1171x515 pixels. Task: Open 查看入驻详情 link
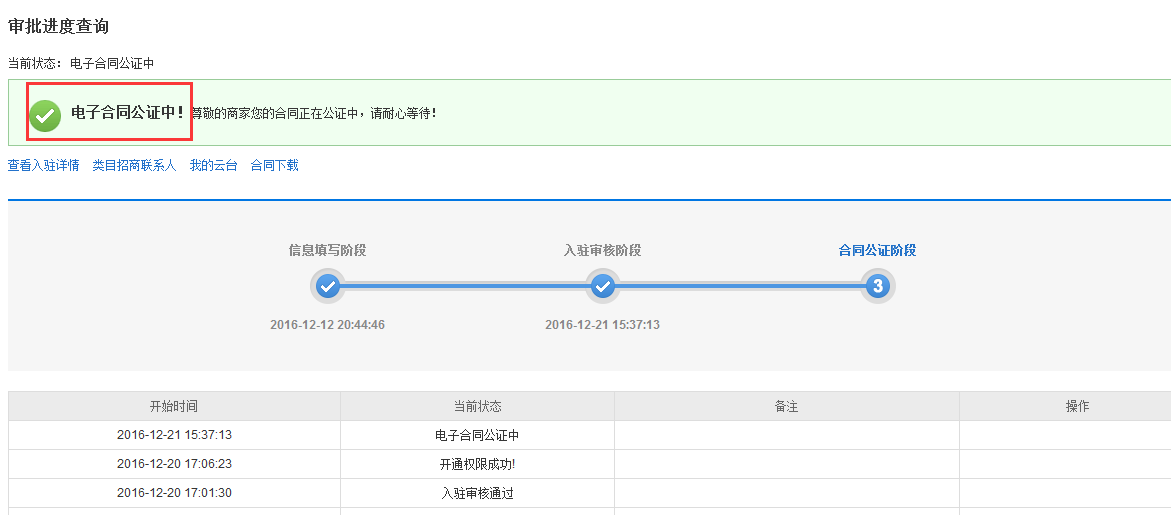pos(43,166)
